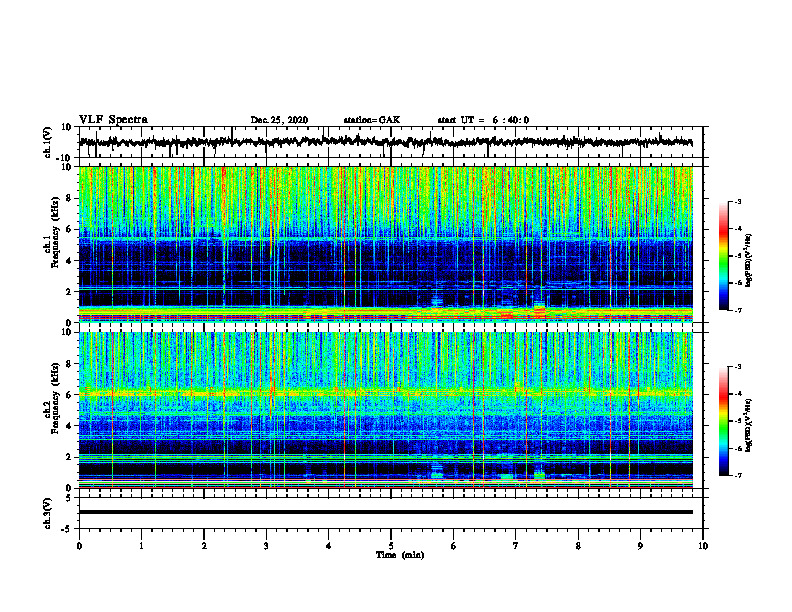Click the "-5" tick of ch.3(V) axis

67,529
